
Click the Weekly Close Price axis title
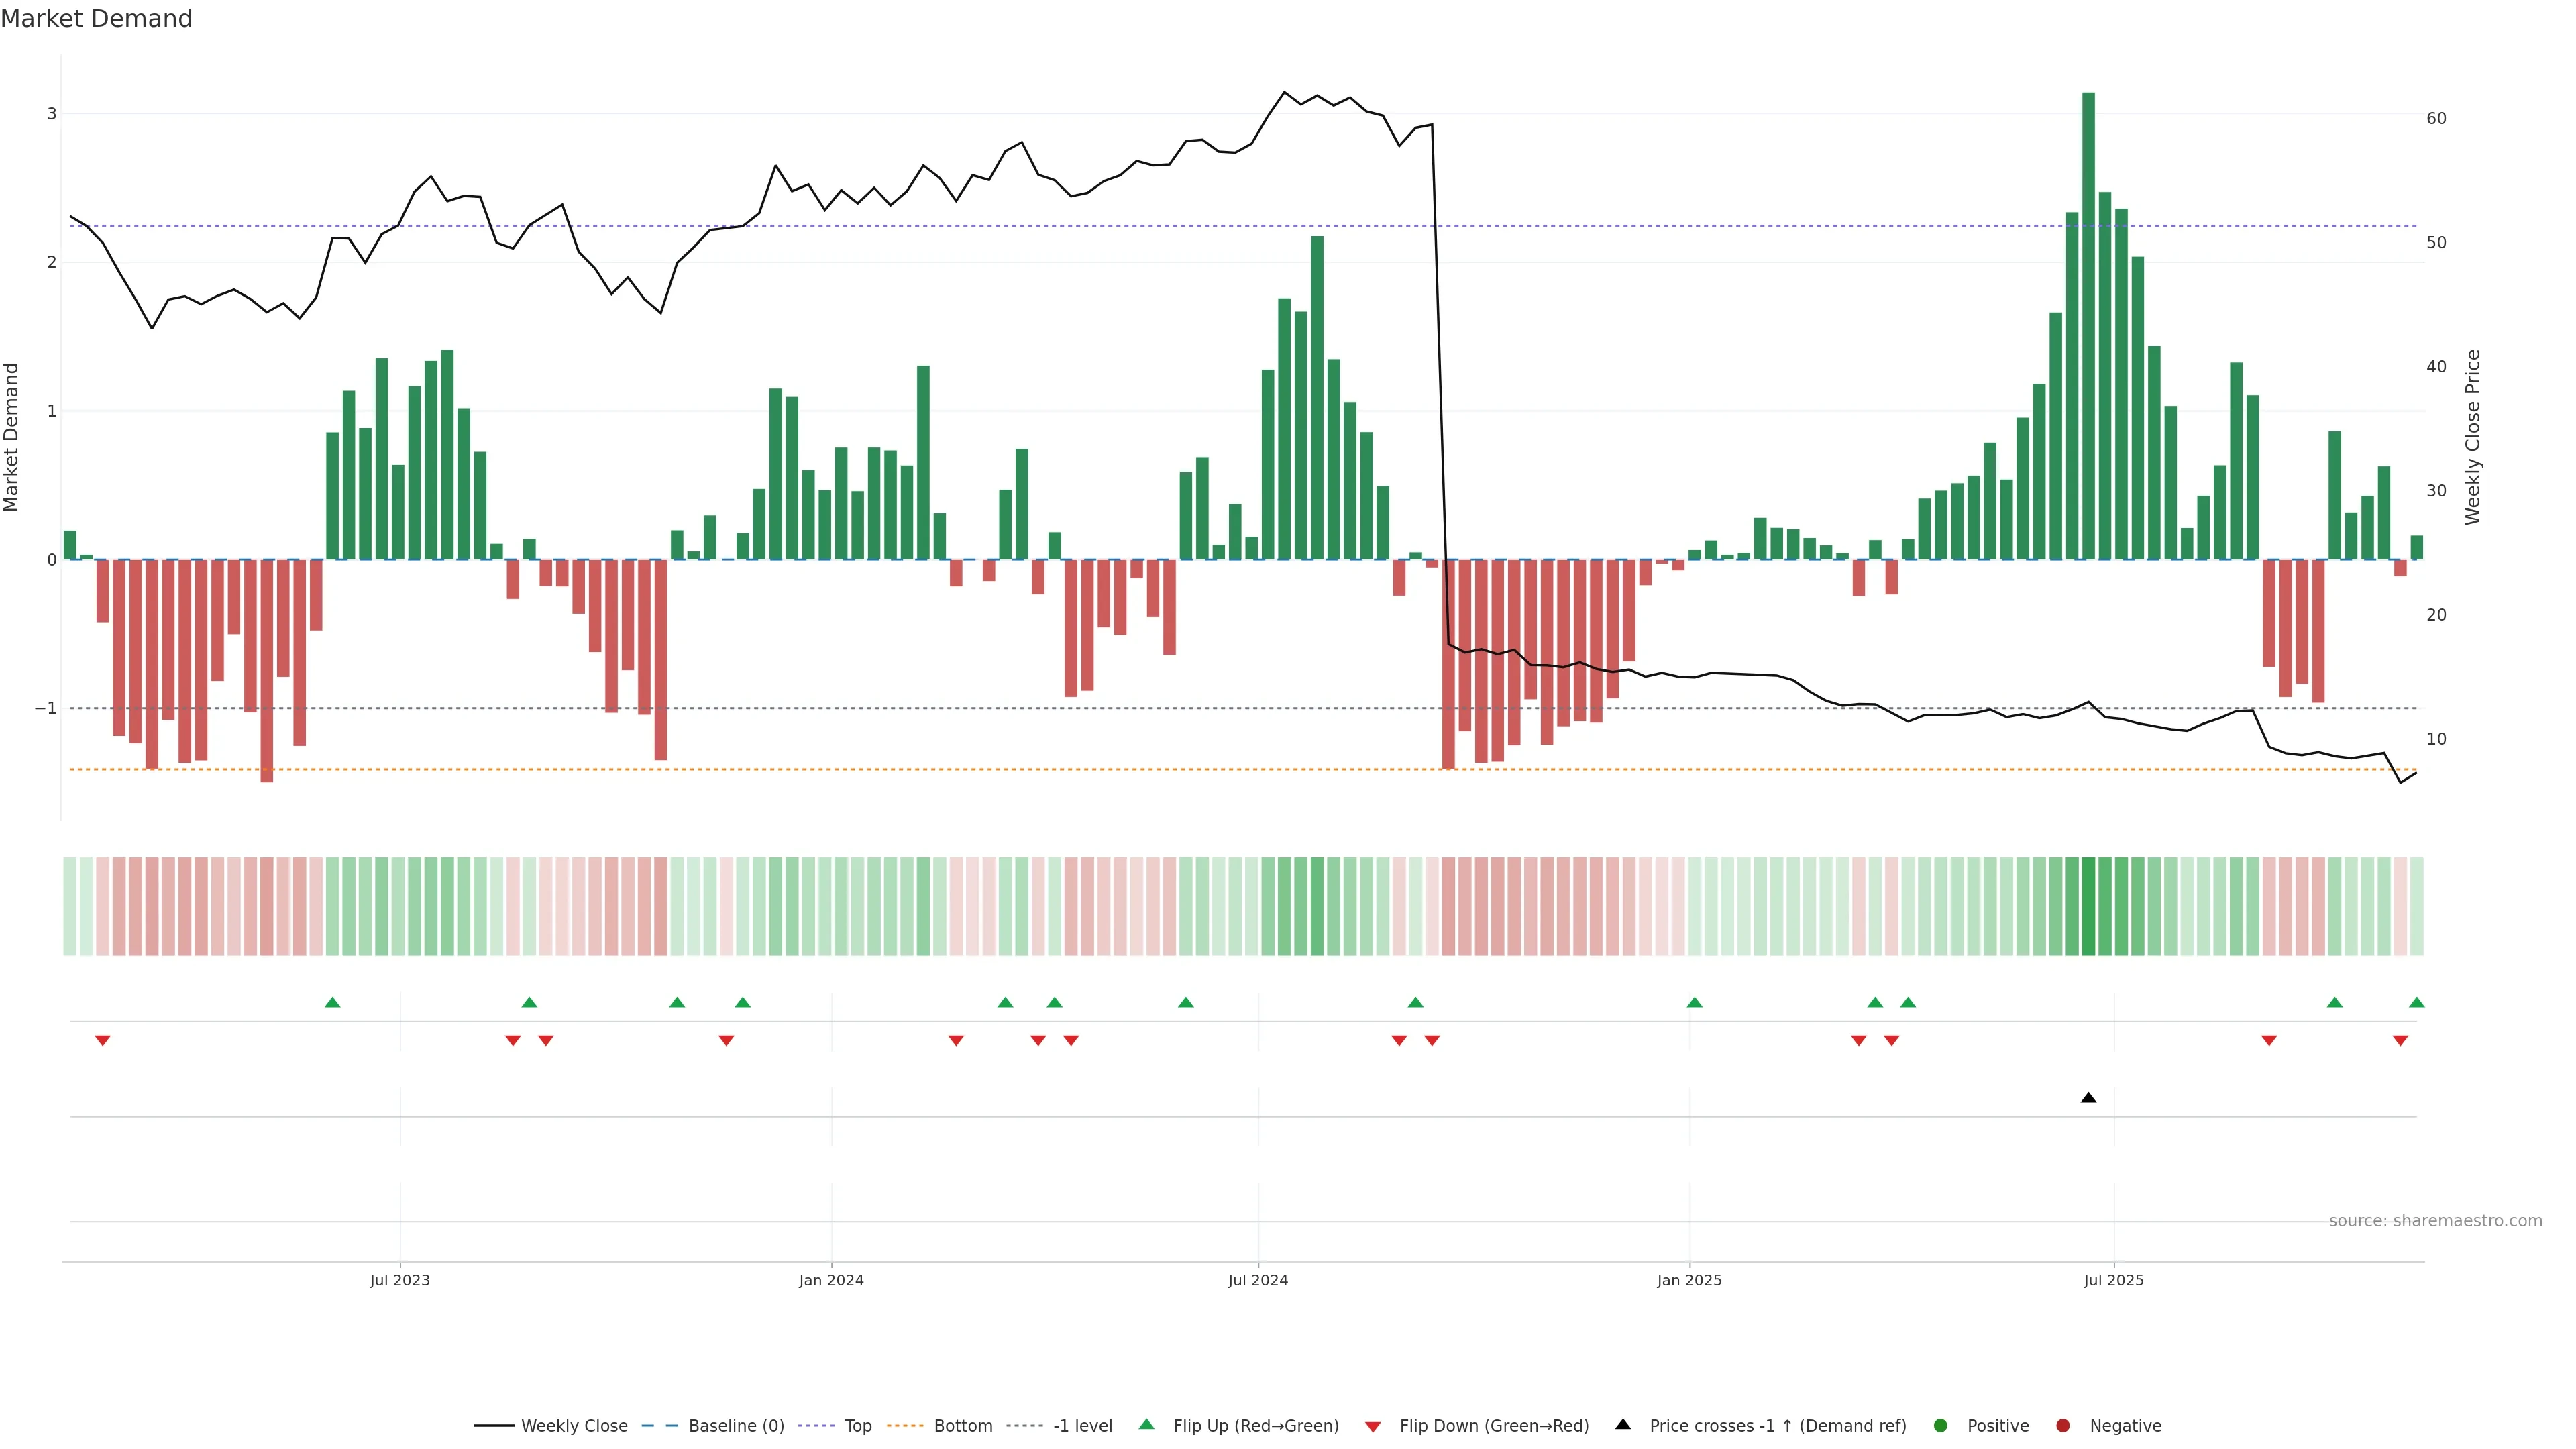pyautogui.click(x=2473, y=437)
